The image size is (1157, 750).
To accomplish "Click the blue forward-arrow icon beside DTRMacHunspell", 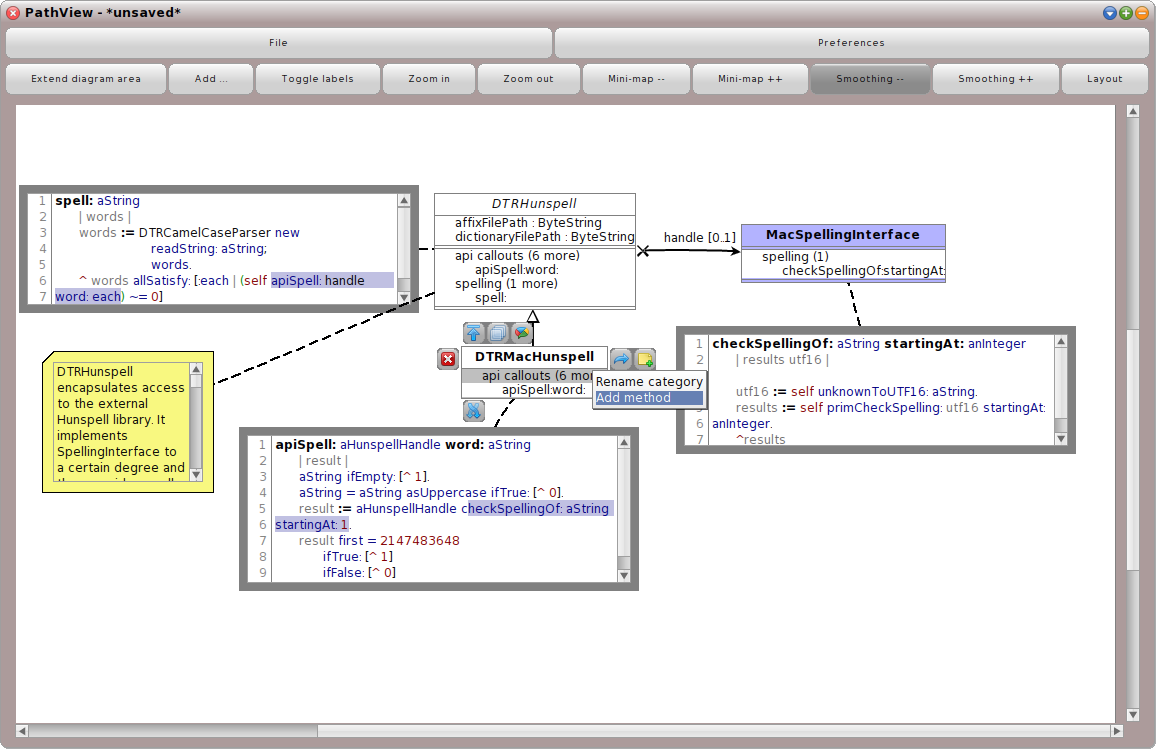I will click(x=621, y=358).
